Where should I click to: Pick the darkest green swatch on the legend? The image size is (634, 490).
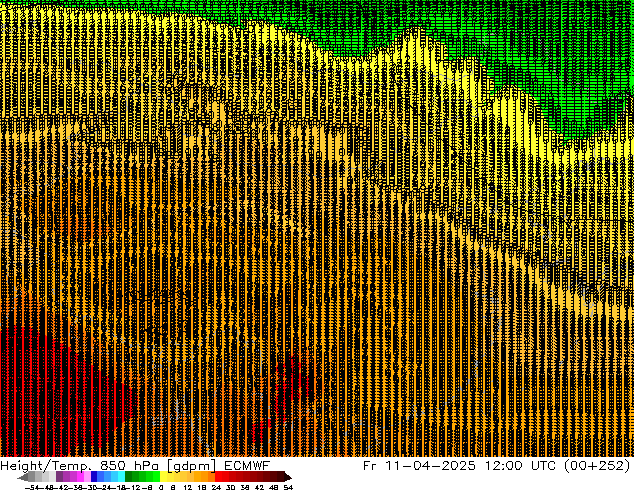pos(129,476)
